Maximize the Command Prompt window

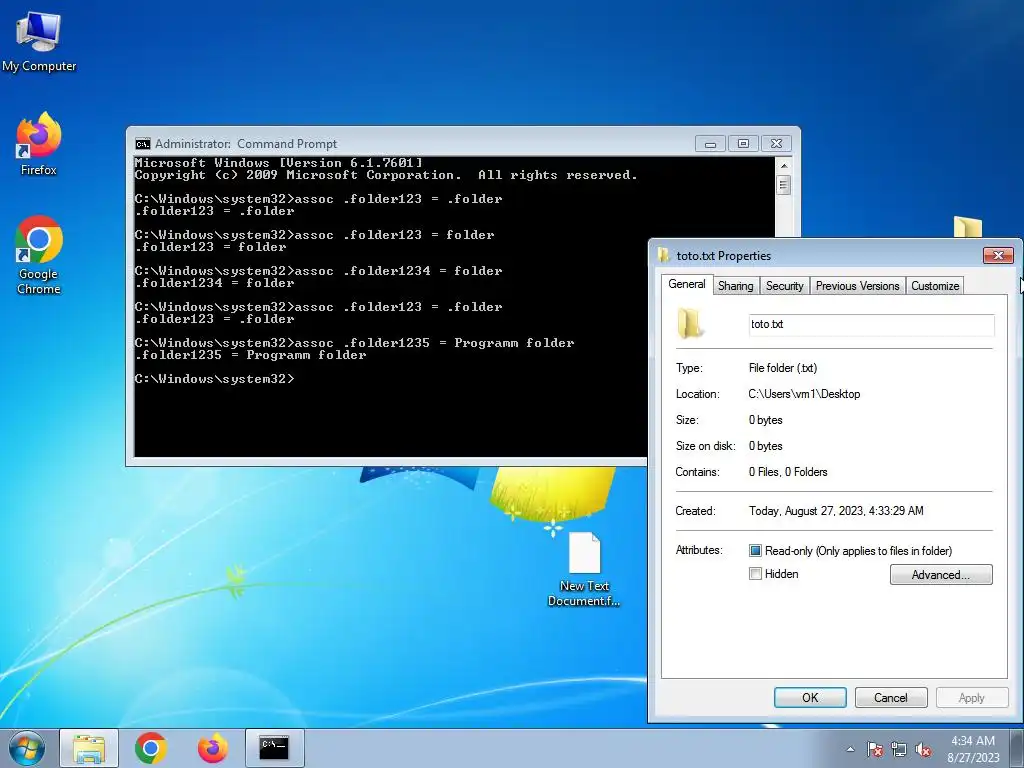click(743, 144)
